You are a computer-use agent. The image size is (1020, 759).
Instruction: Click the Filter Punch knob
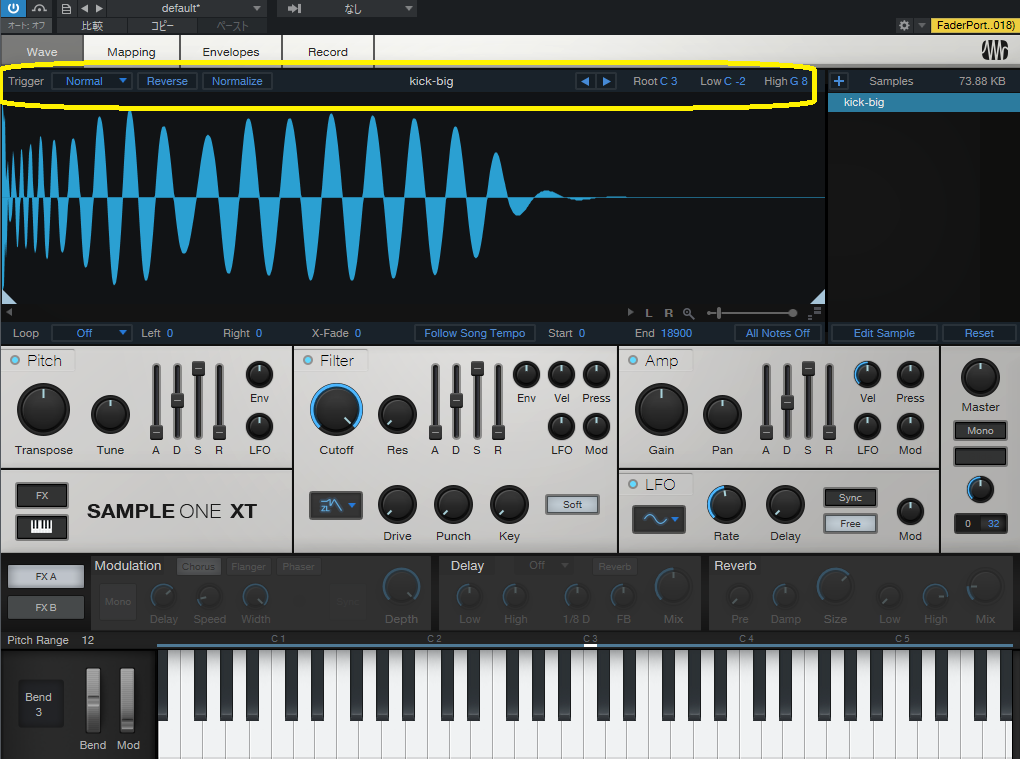point(453,505)
